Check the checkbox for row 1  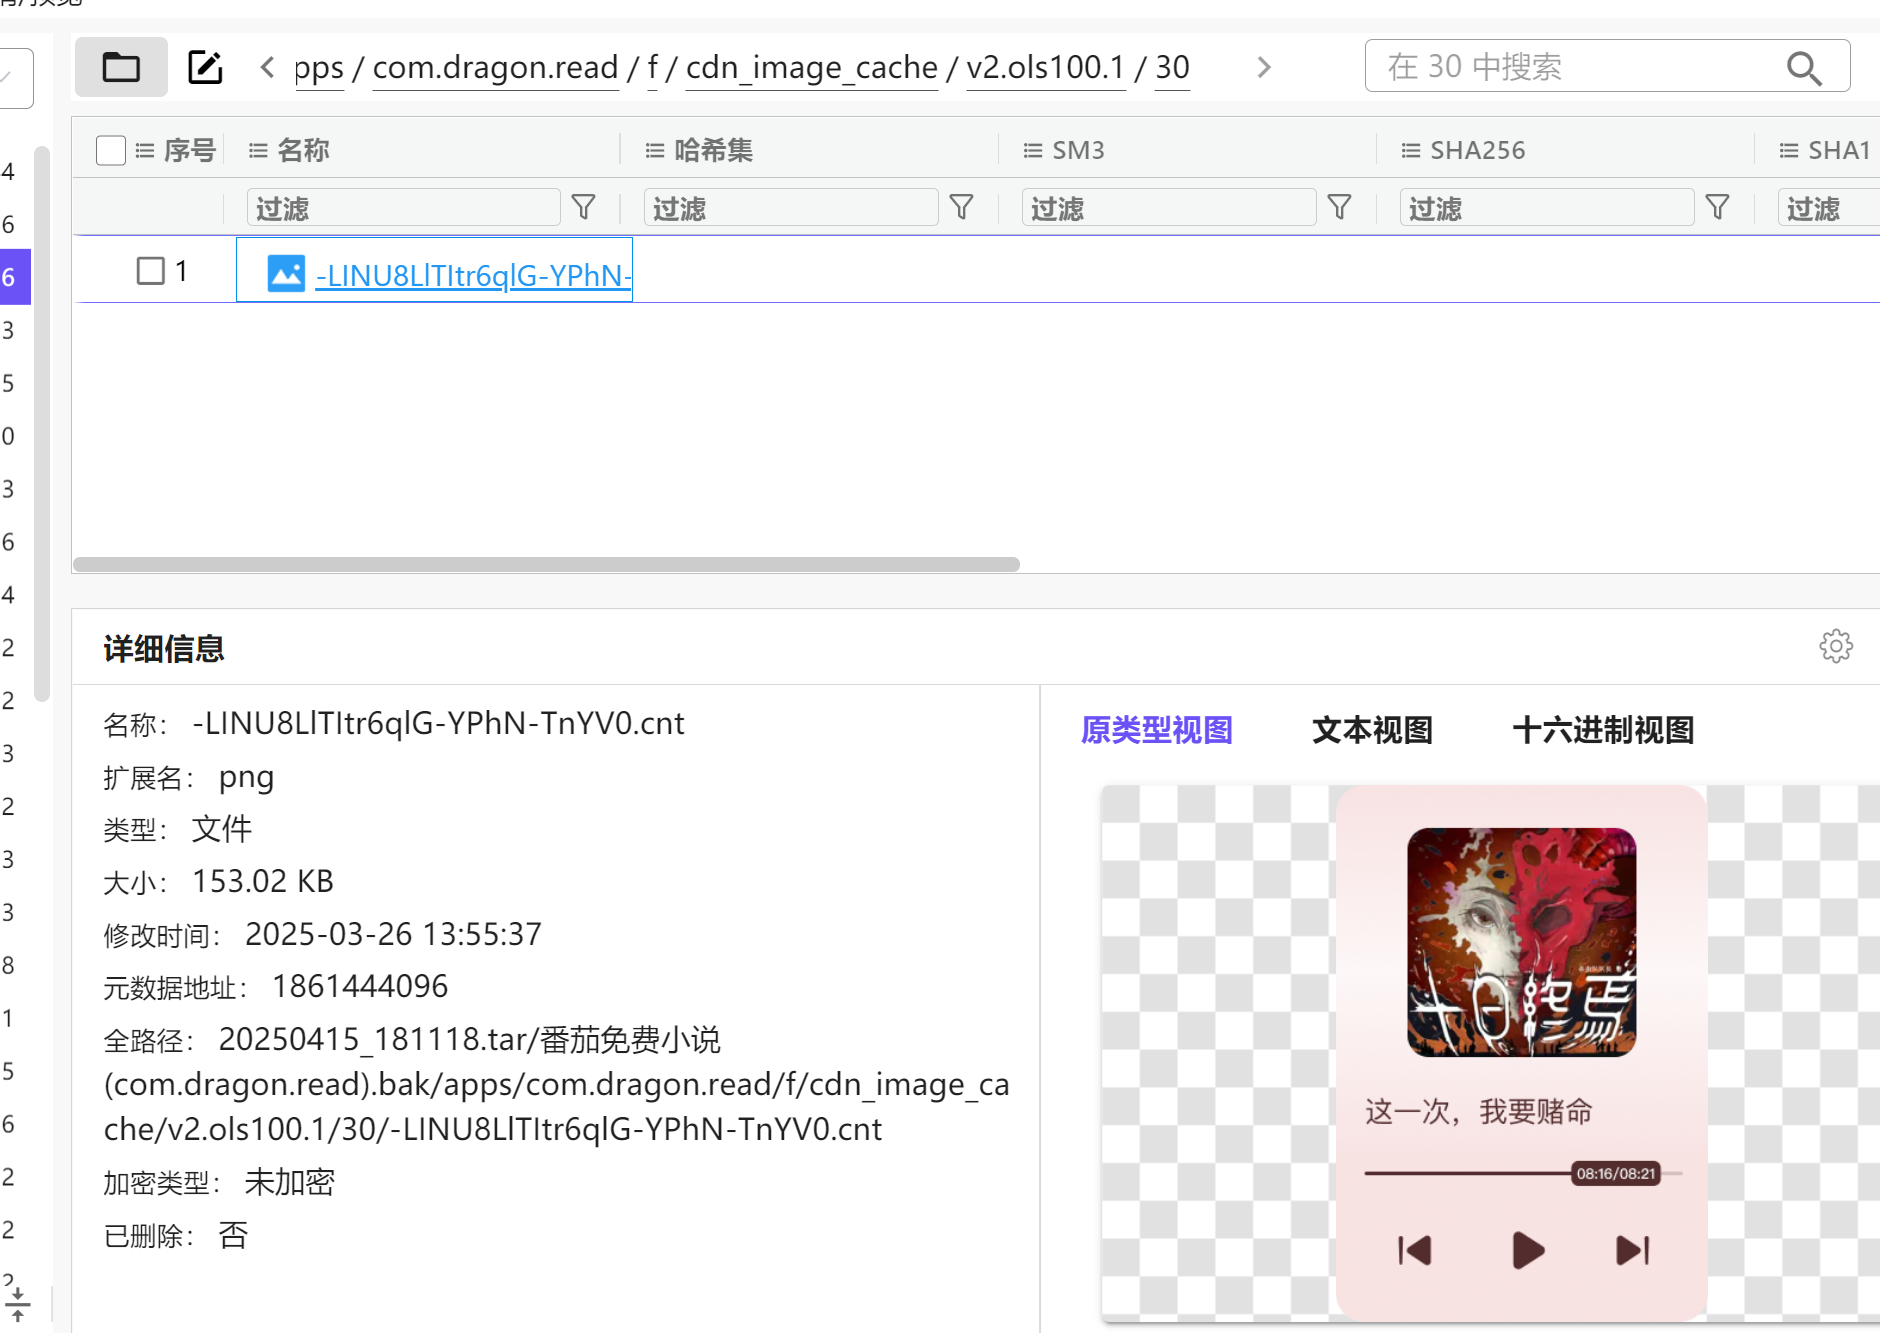(x=150, y=271)
